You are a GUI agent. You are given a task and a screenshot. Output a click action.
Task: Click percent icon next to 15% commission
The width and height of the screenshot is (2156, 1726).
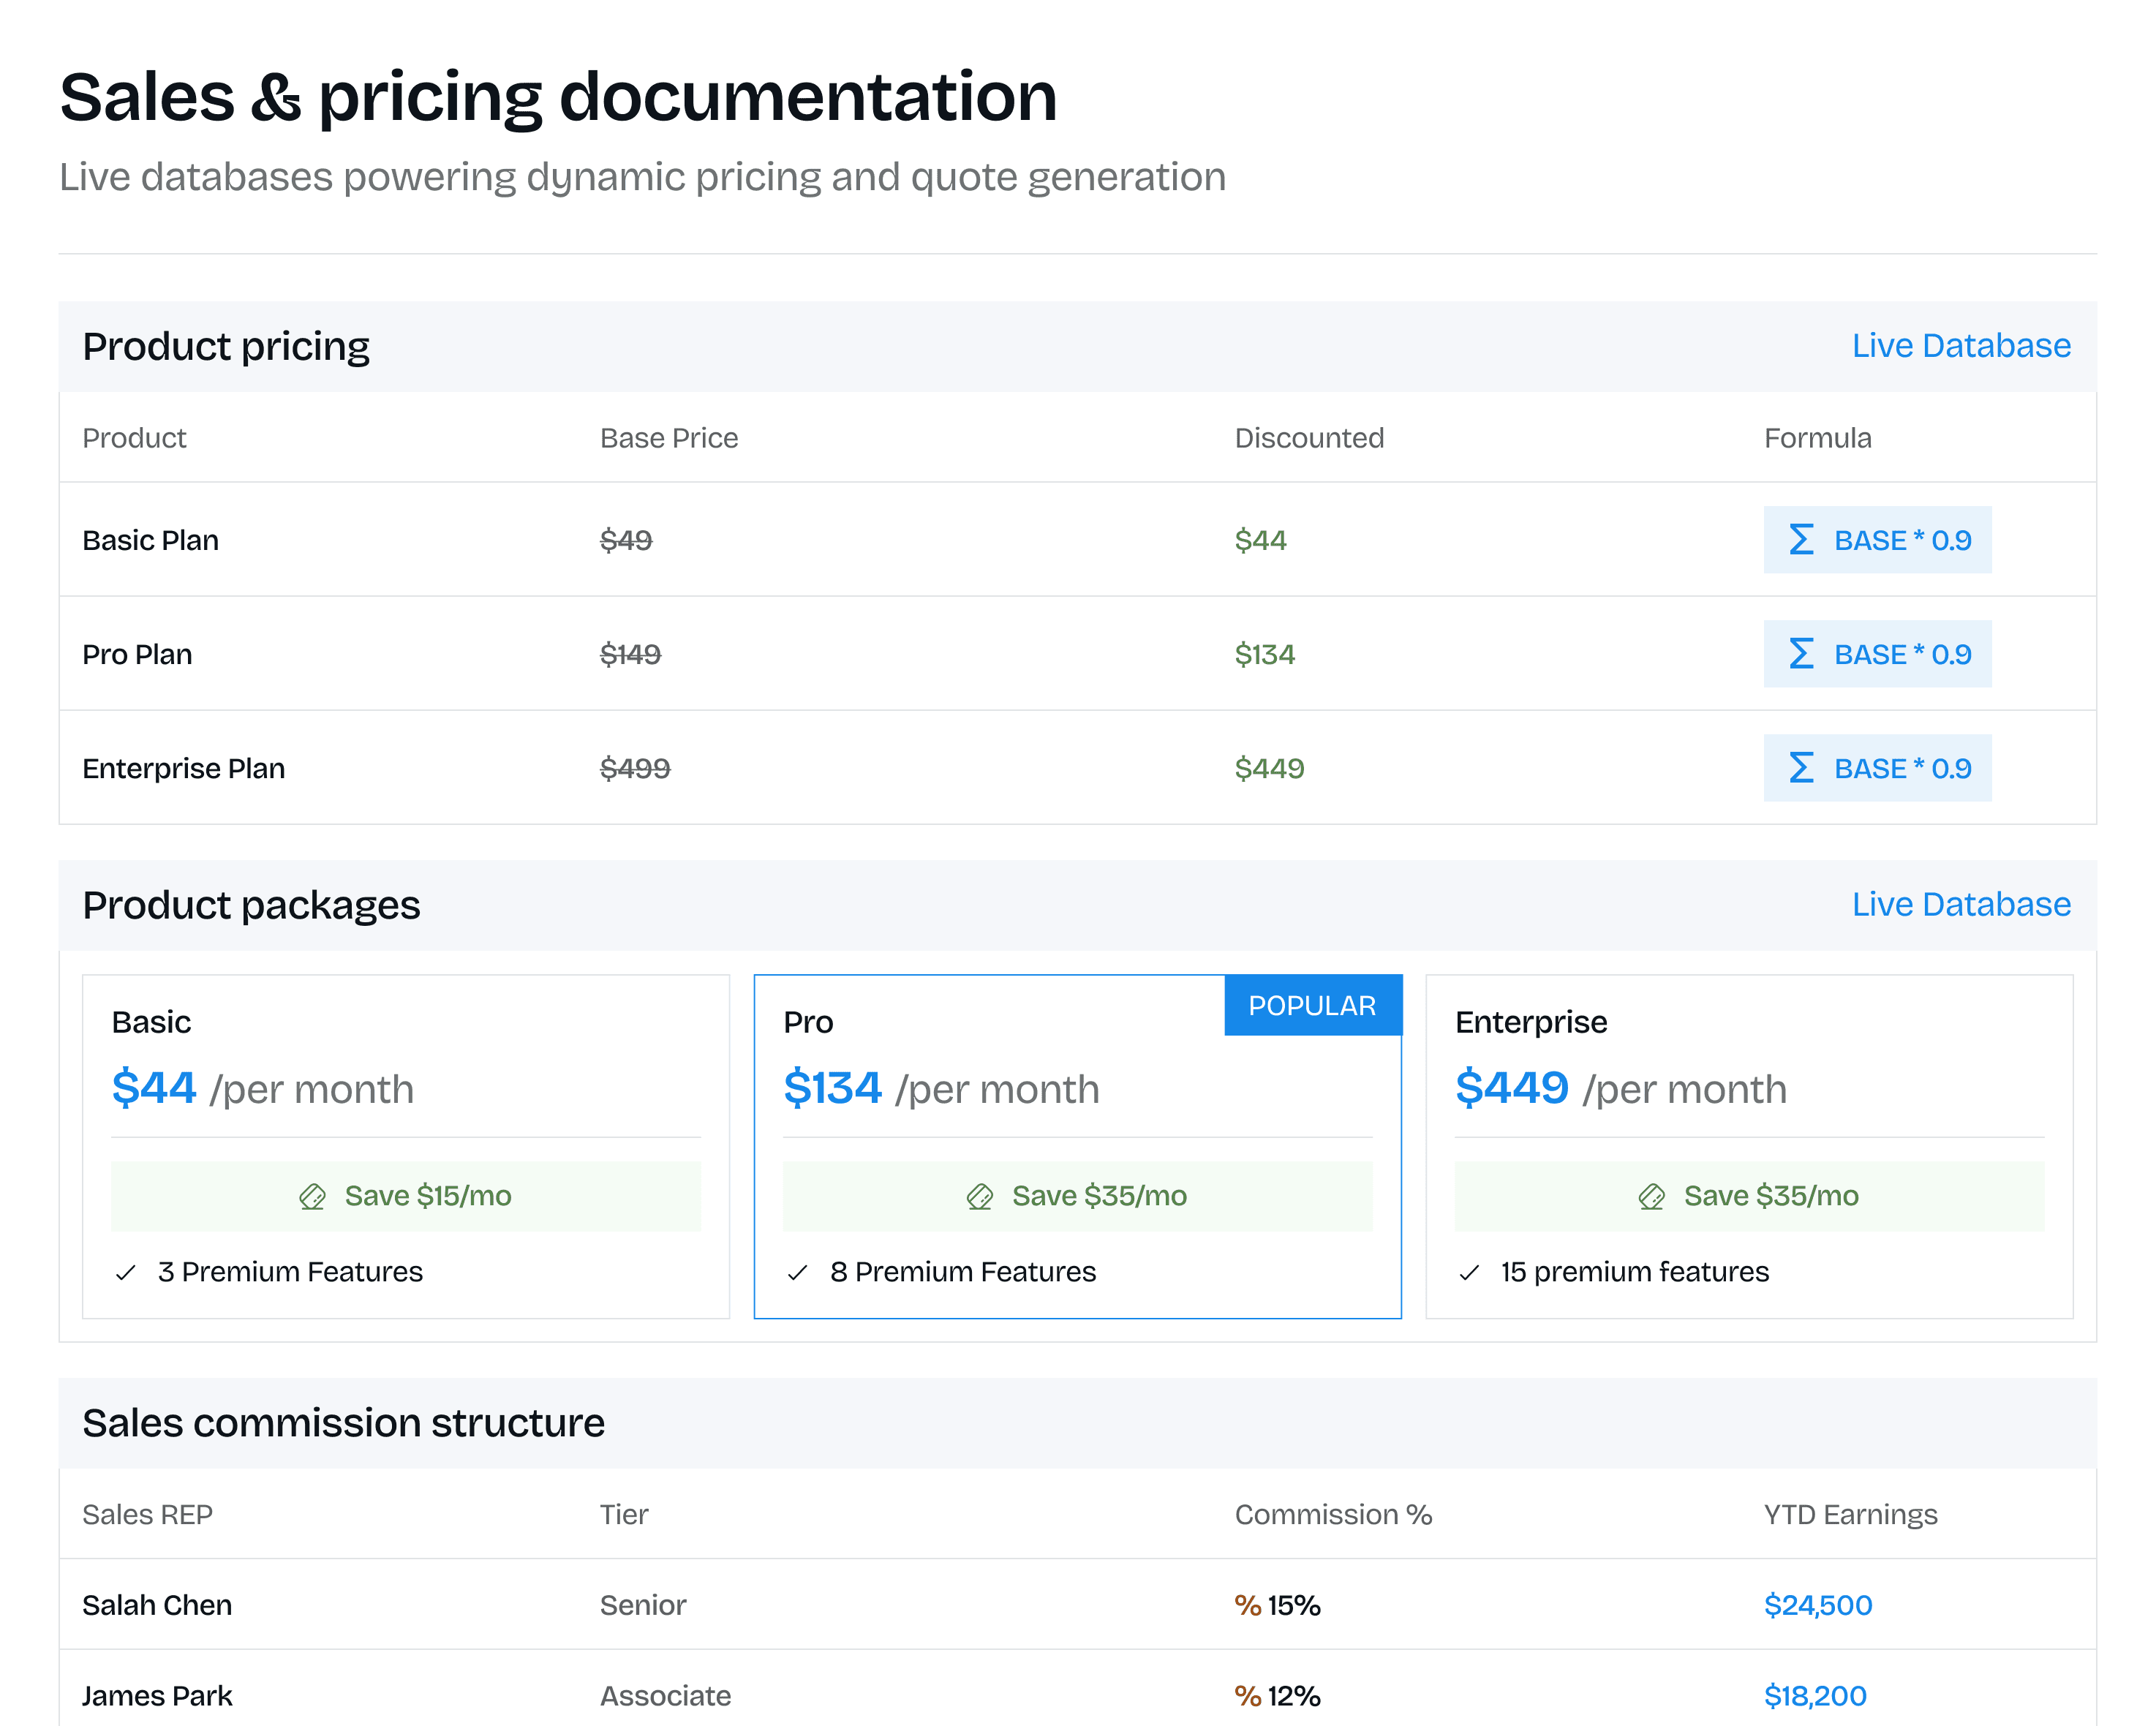click(x=1247, y=1605)
